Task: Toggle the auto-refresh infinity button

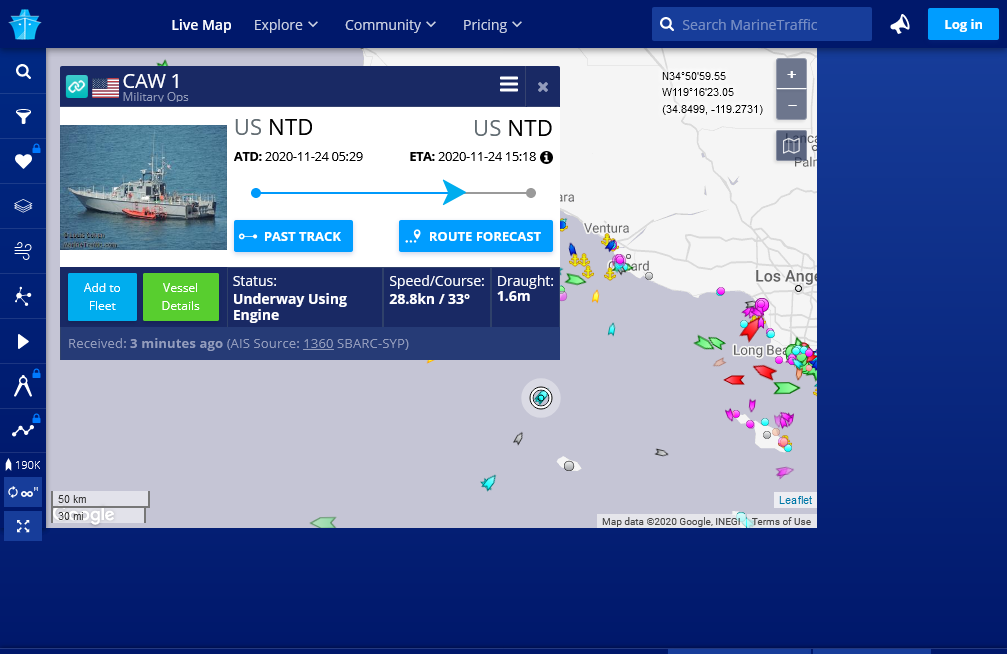Action: pyautogui.click(x=23, y=493)
